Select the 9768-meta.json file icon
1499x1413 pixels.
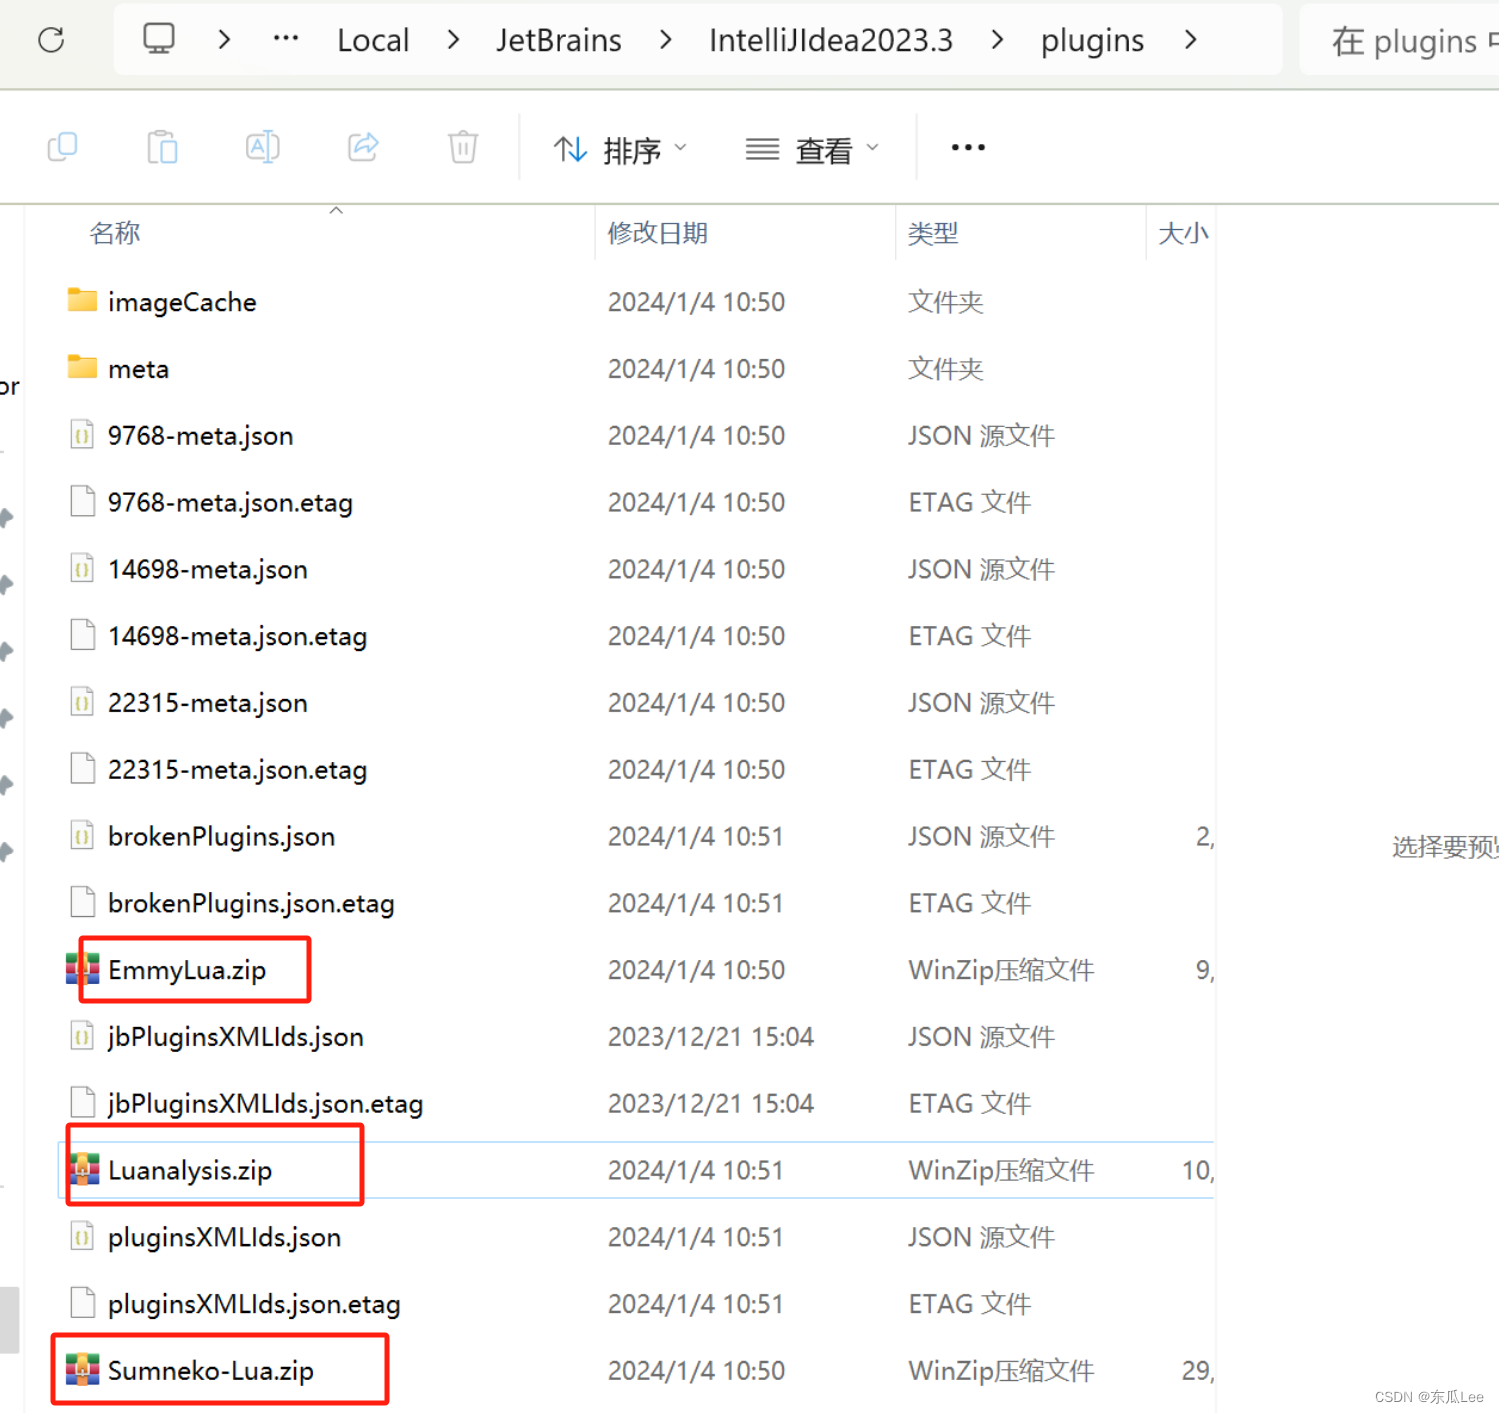(x=82, y=435)
